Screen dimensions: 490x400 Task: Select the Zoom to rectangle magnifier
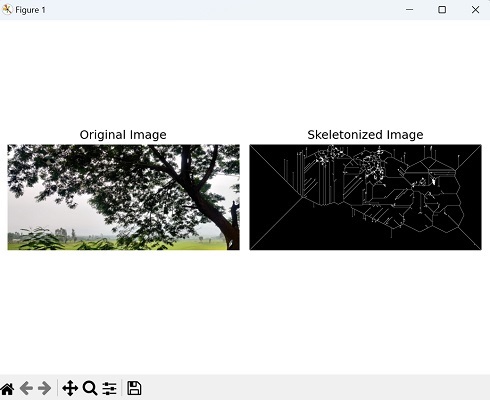(90, 388)
